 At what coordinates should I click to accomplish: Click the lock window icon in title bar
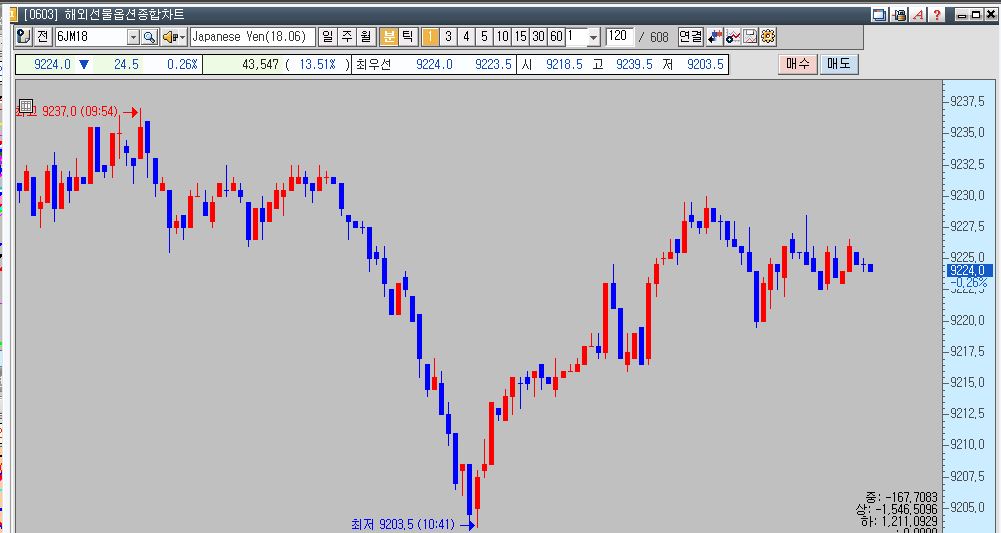click(x=899, y=14)
